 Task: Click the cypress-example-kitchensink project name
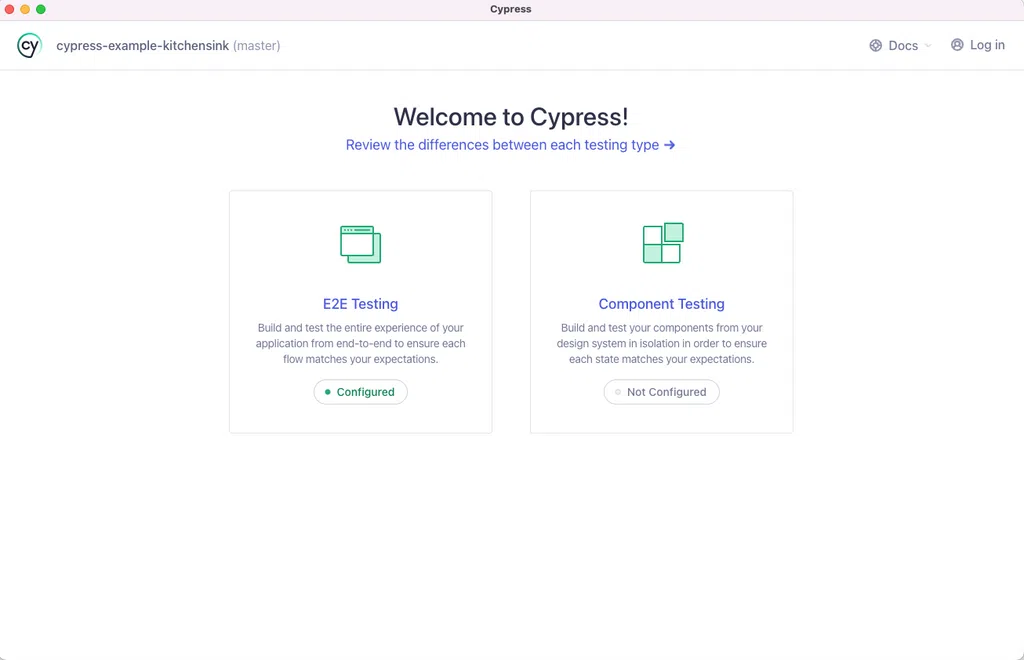(142, 46)
